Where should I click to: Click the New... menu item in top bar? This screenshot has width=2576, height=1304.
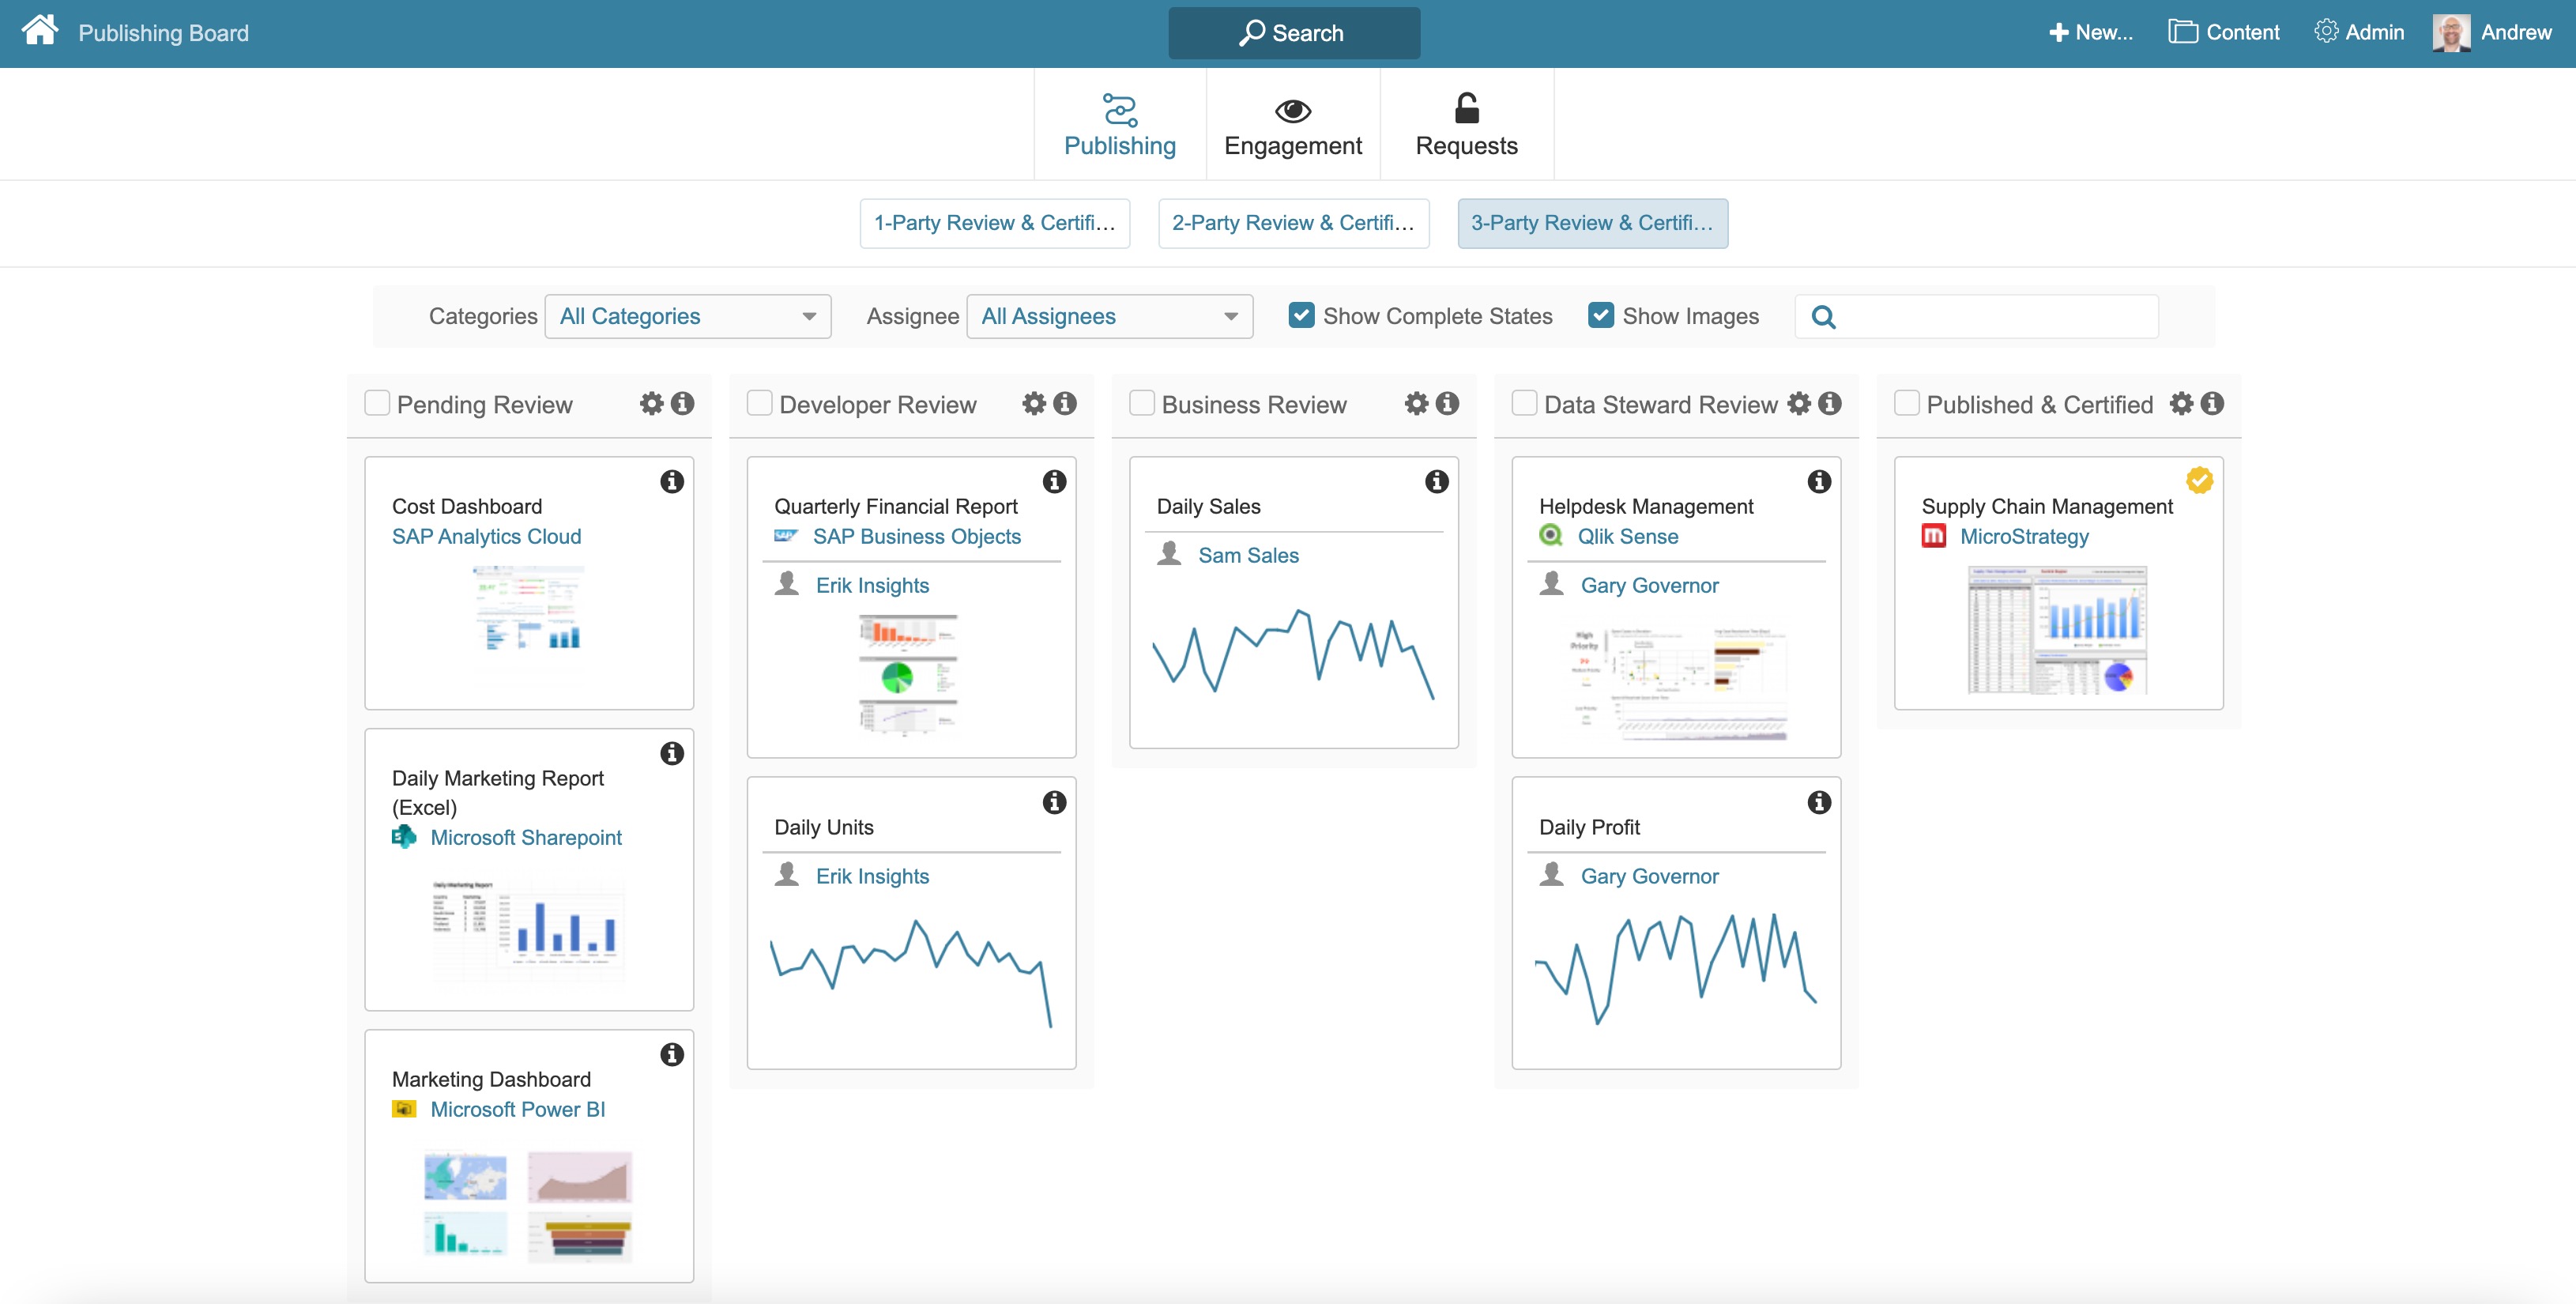click(x=2087, y=32)
